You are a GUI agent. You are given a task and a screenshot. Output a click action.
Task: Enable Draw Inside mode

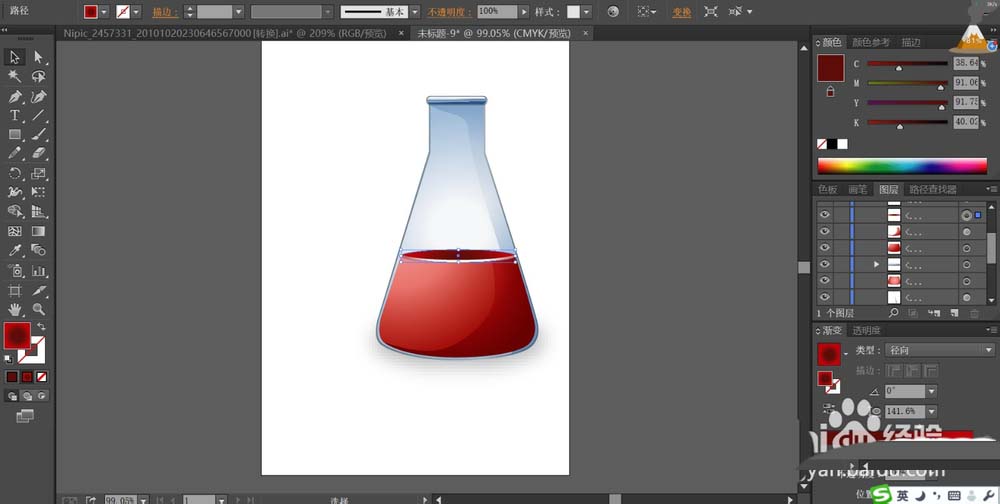pos(42,396)
